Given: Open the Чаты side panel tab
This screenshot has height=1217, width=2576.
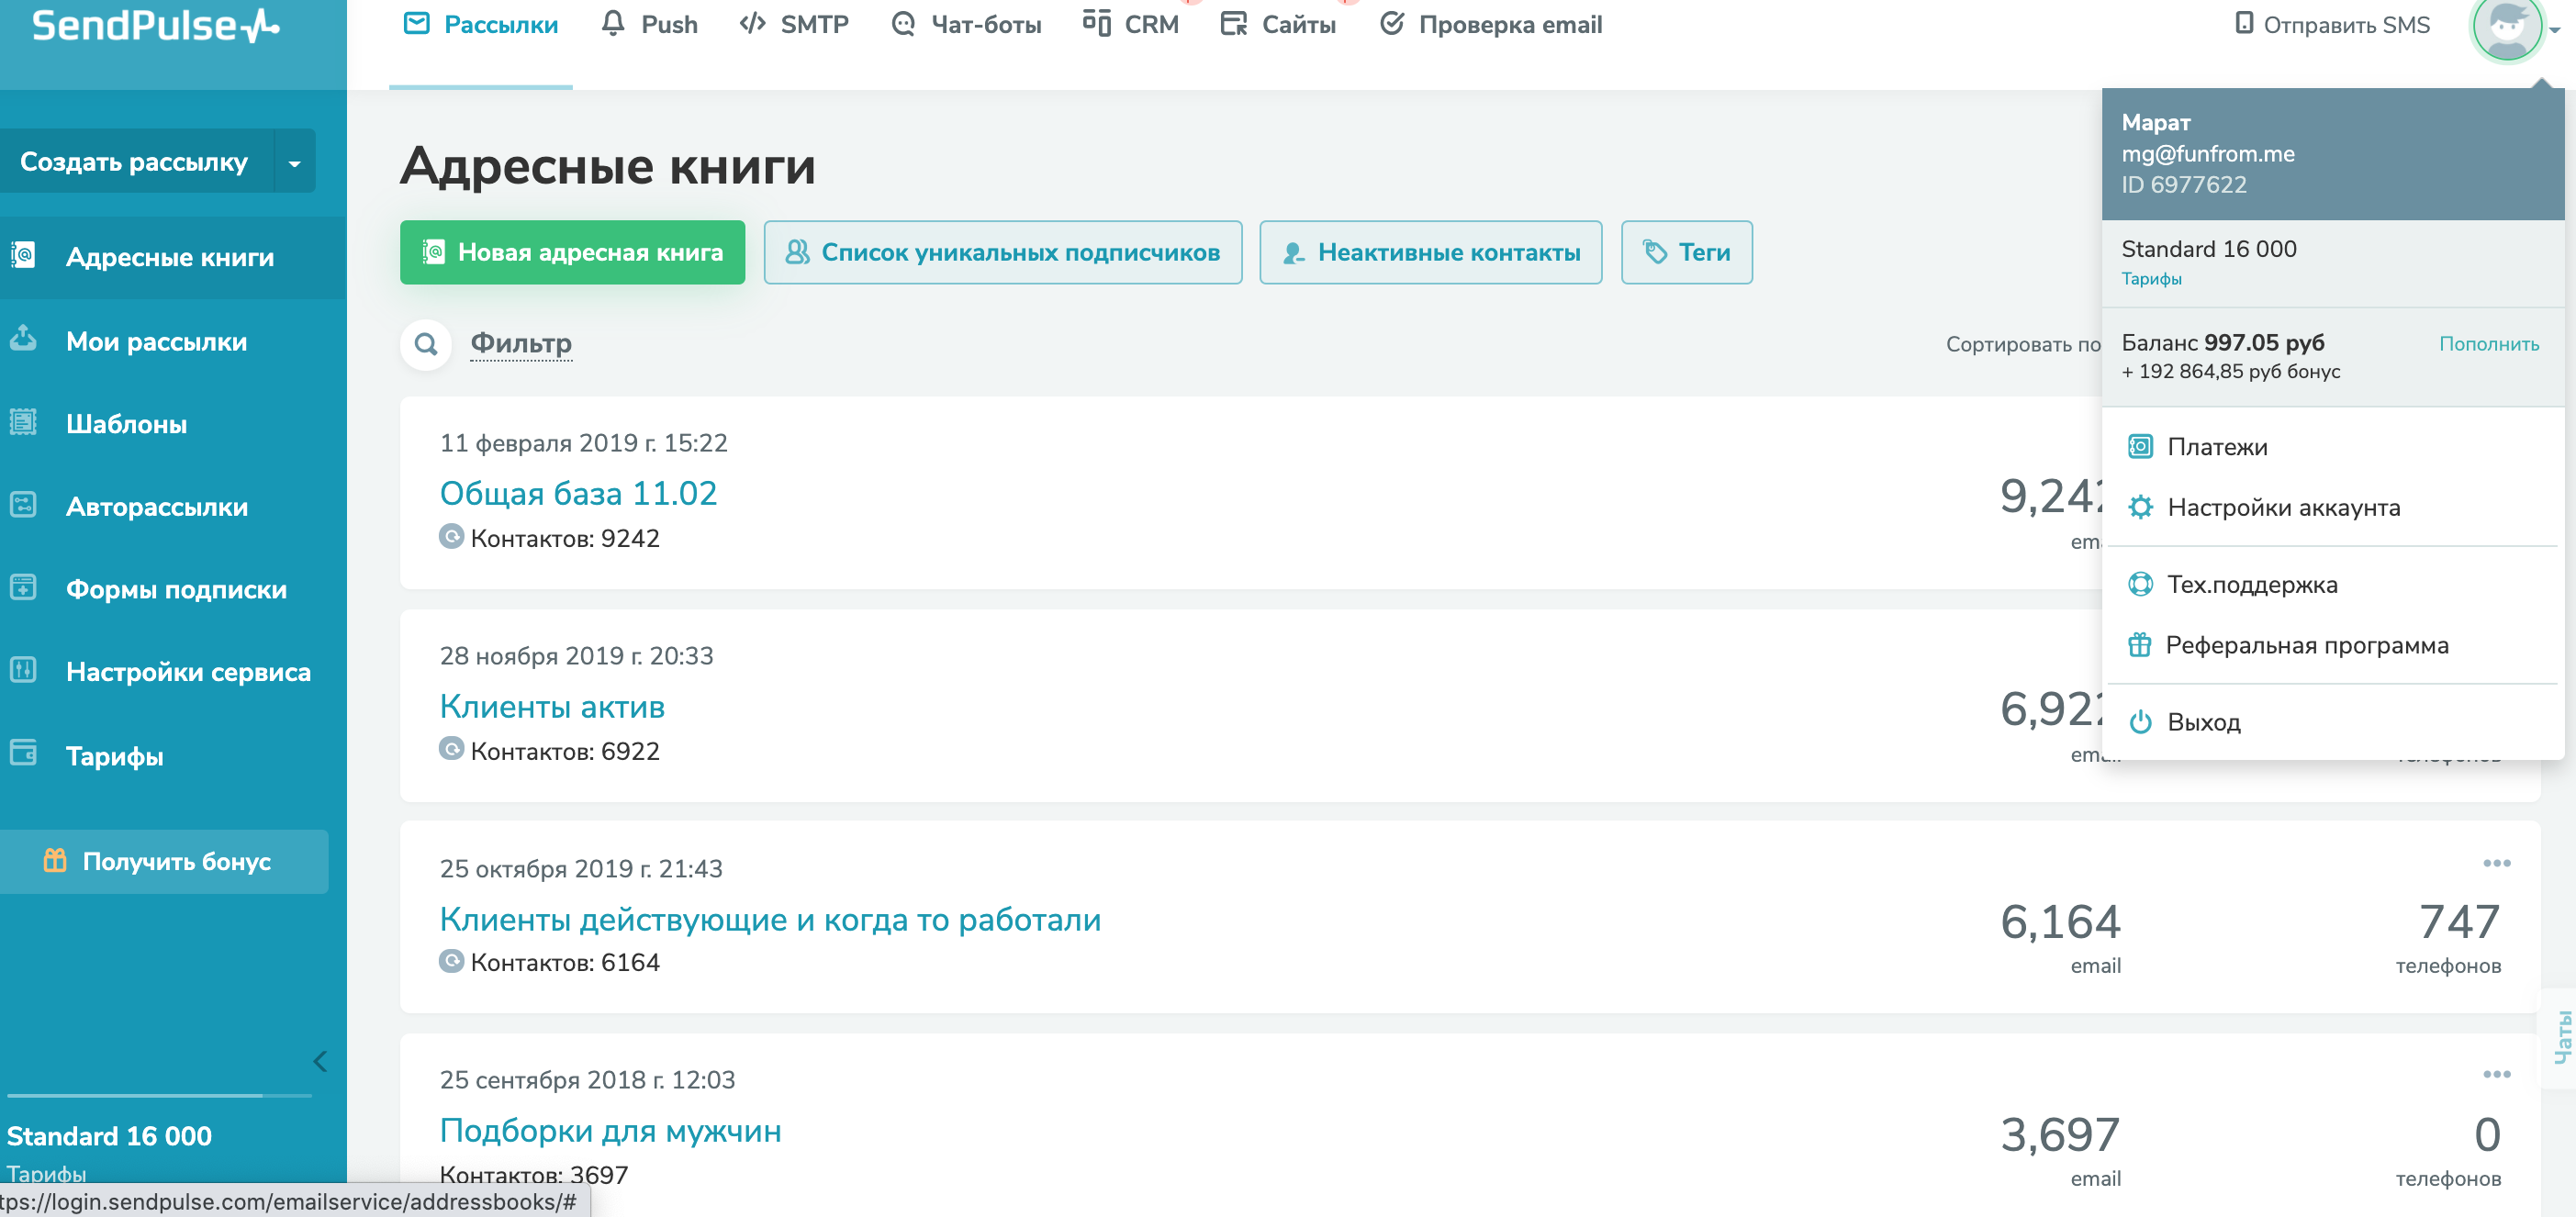Looking at the screenshot, I should [2561, 1036].
